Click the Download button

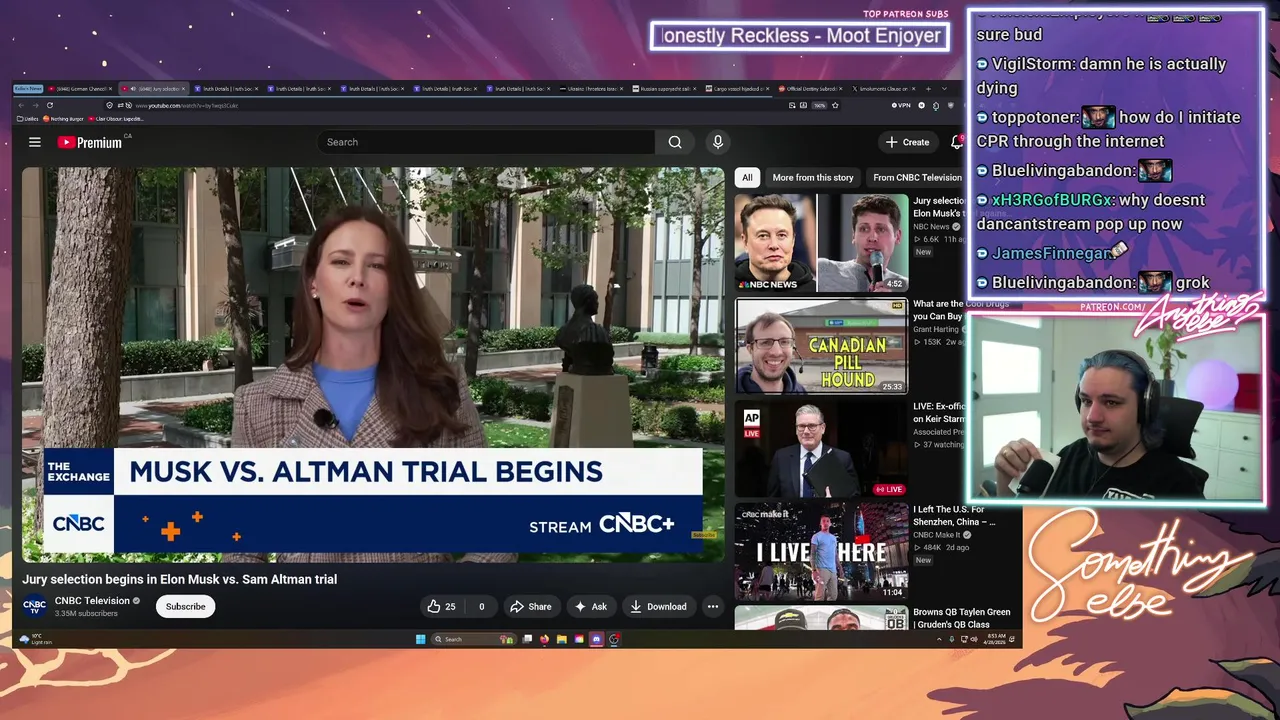tap(658, 606)
